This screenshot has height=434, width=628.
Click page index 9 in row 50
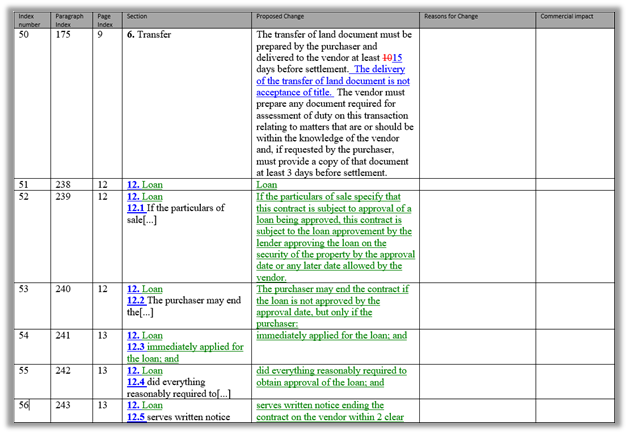coord(100,35)
